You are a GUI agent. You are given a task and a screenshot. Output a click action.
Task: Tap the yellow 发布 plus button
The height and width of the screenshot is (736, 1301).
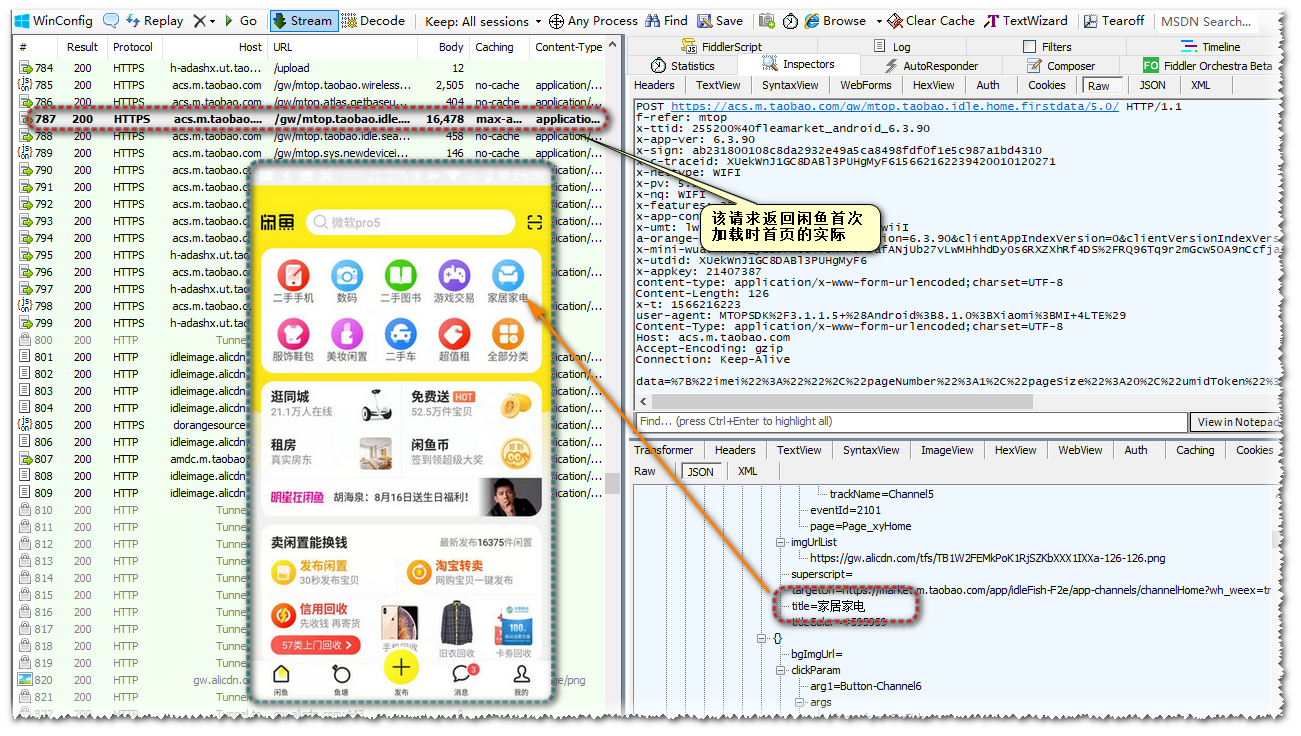401,668
